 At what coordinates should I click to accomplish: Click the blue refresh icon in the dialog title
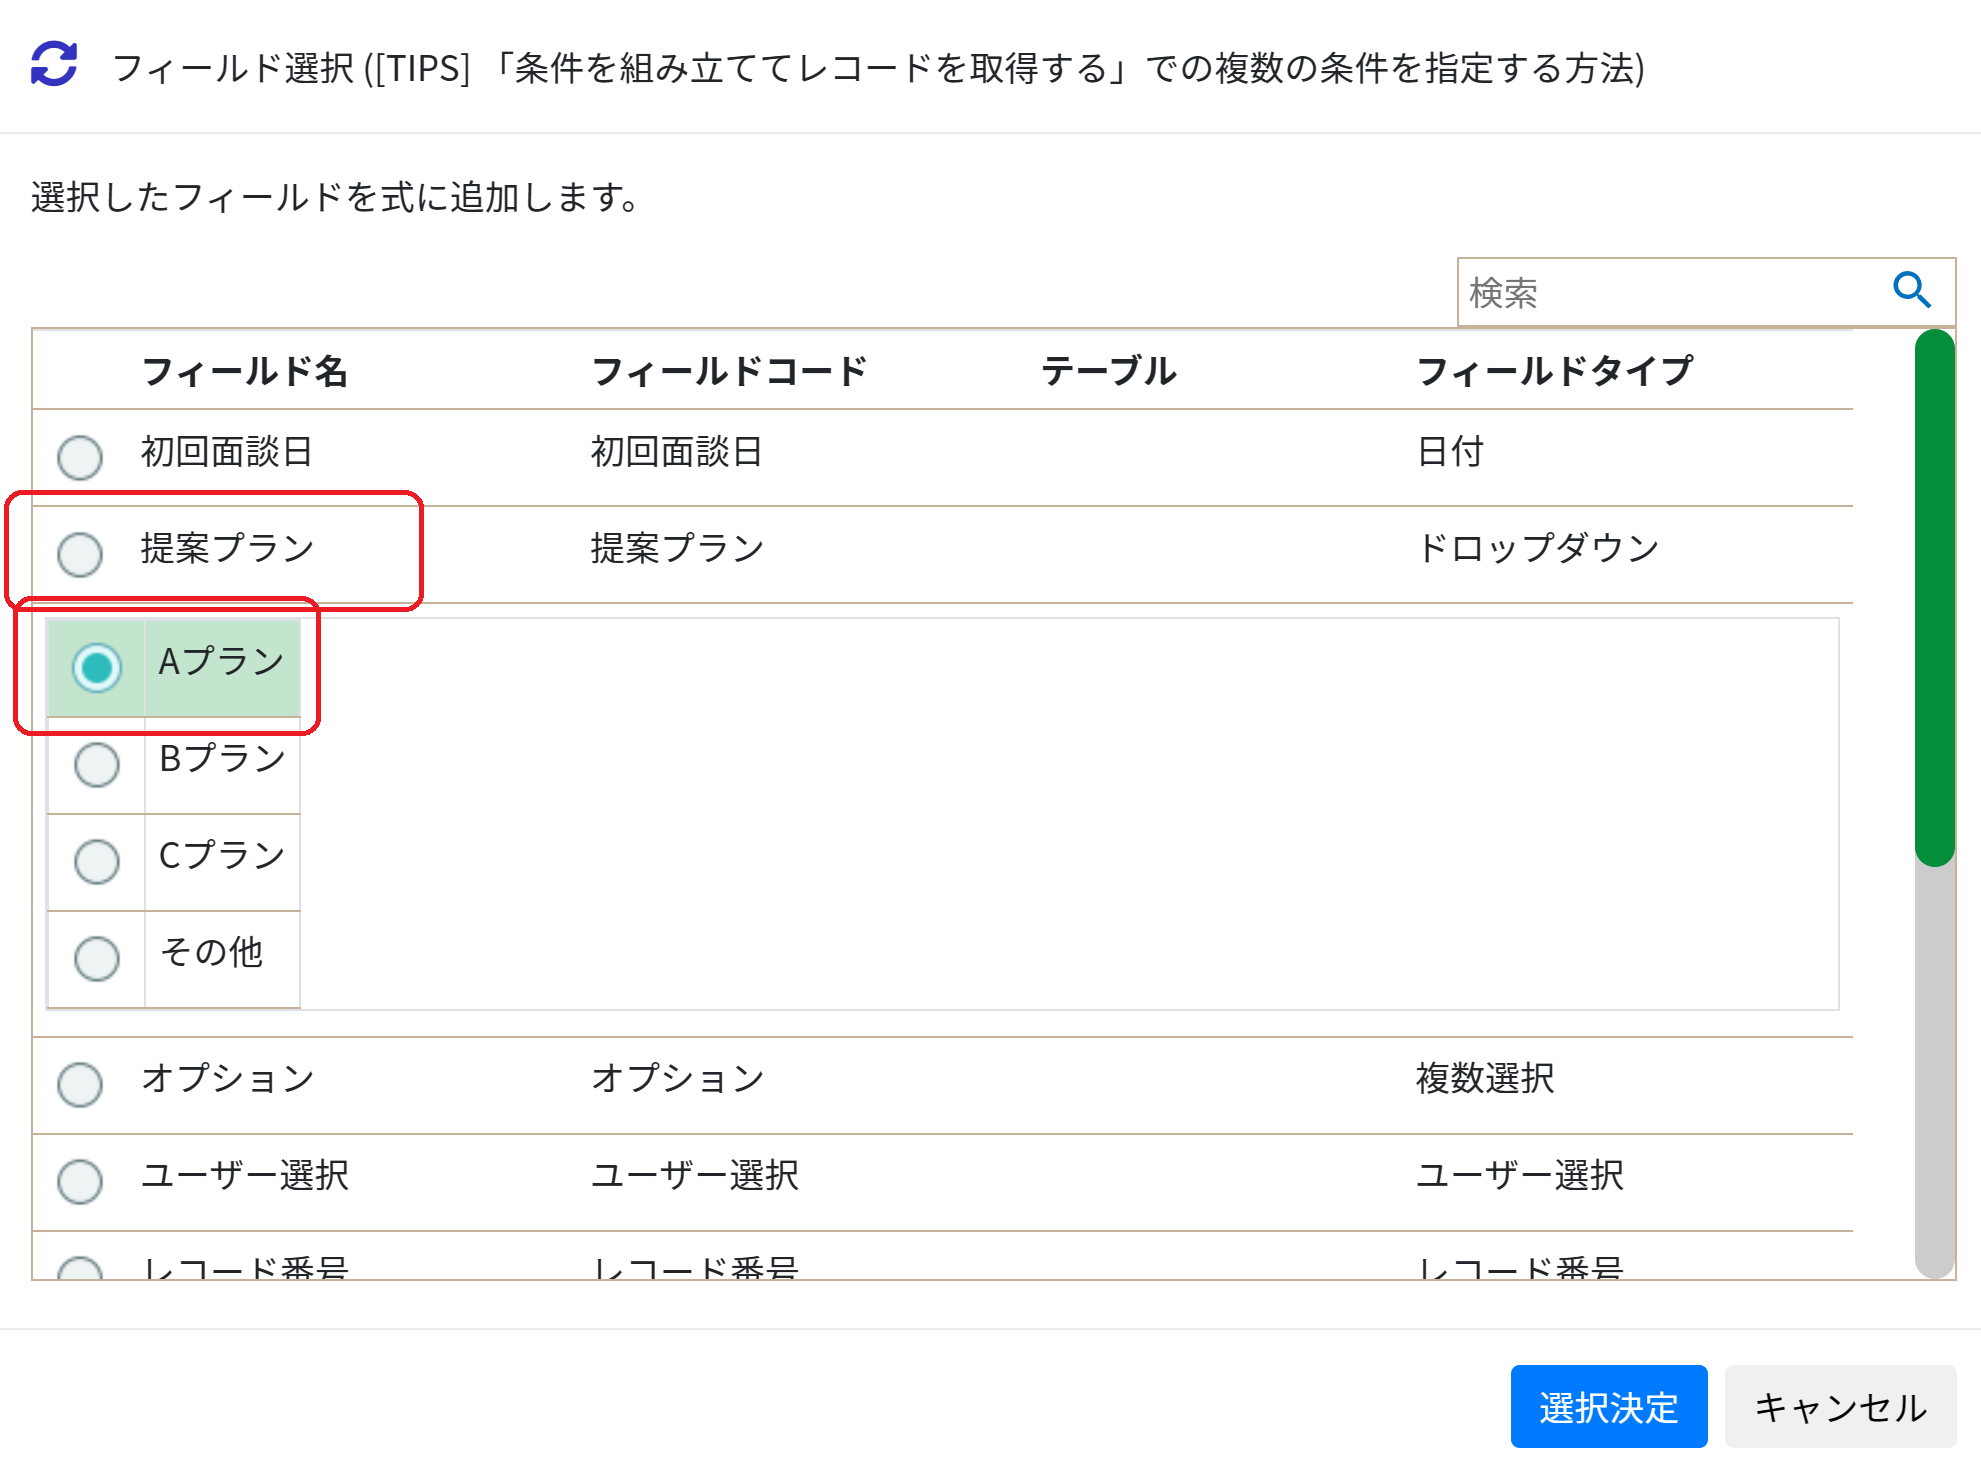click(x=54, y=64)
